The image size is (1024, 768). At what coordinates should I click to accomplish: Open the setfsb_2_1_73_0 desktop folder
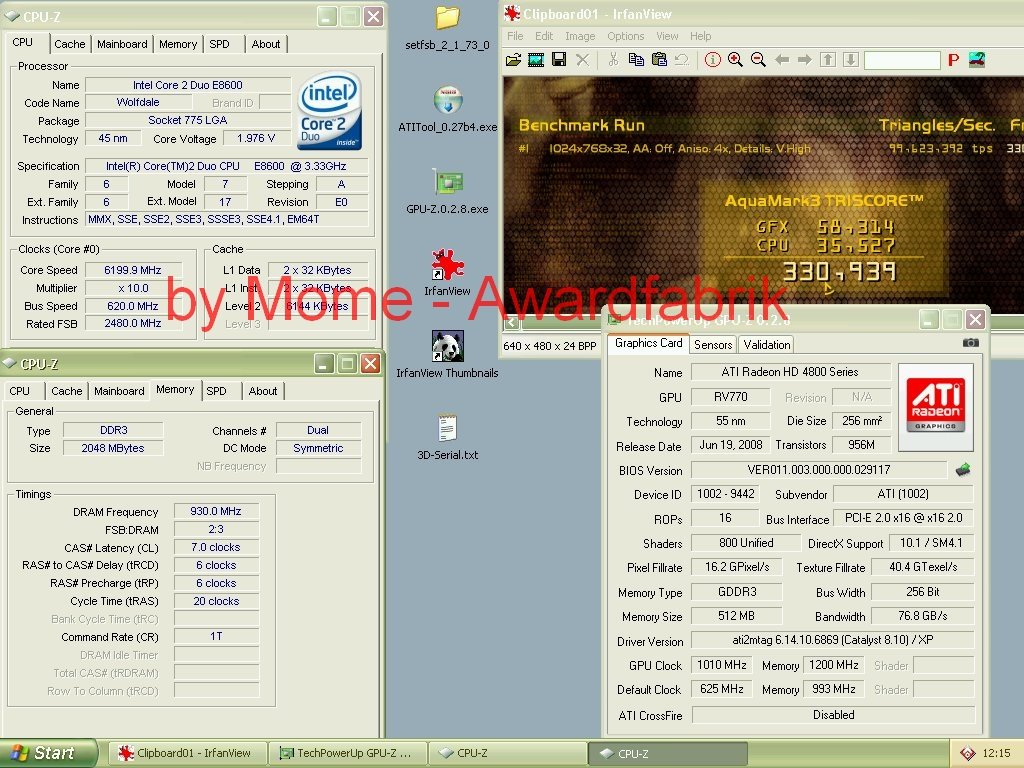[x=447, y=27]
